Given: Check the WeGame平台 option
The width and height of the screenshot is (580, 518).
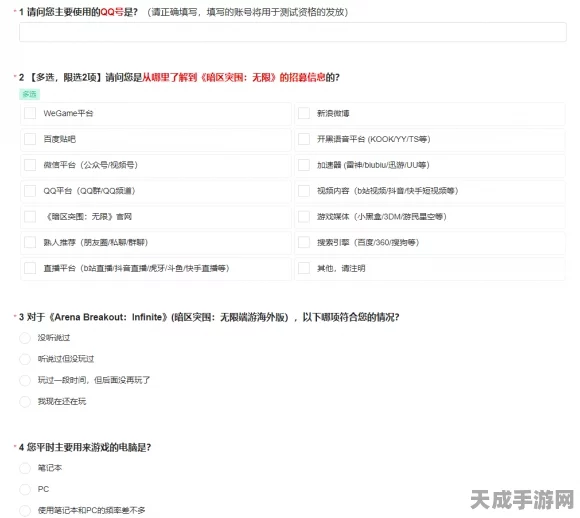Looking at the screenshot, I should point(30,113).
